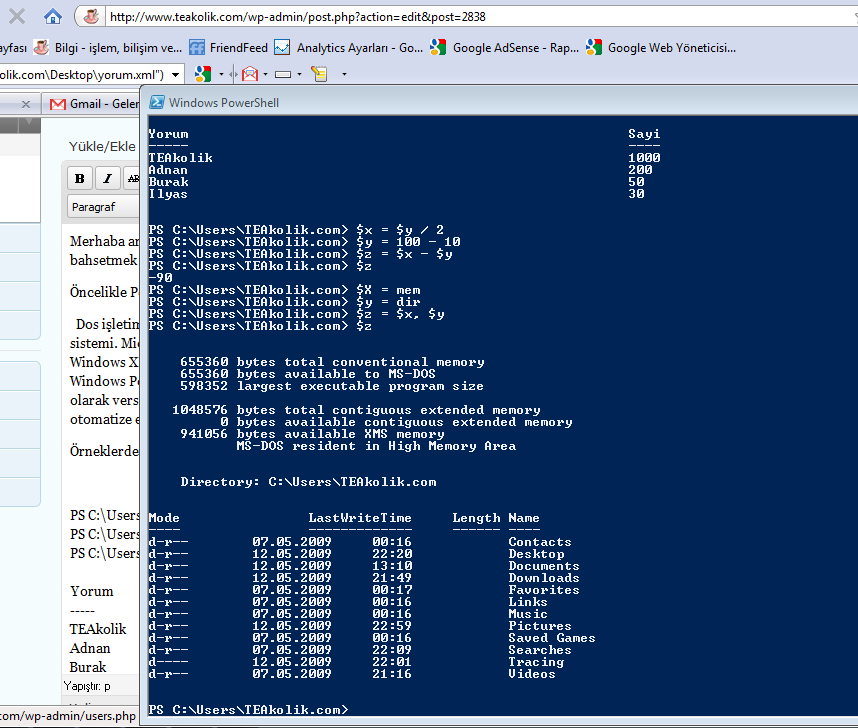Click the Yükle/Ekle label in the editor

(x=102, y=147)
